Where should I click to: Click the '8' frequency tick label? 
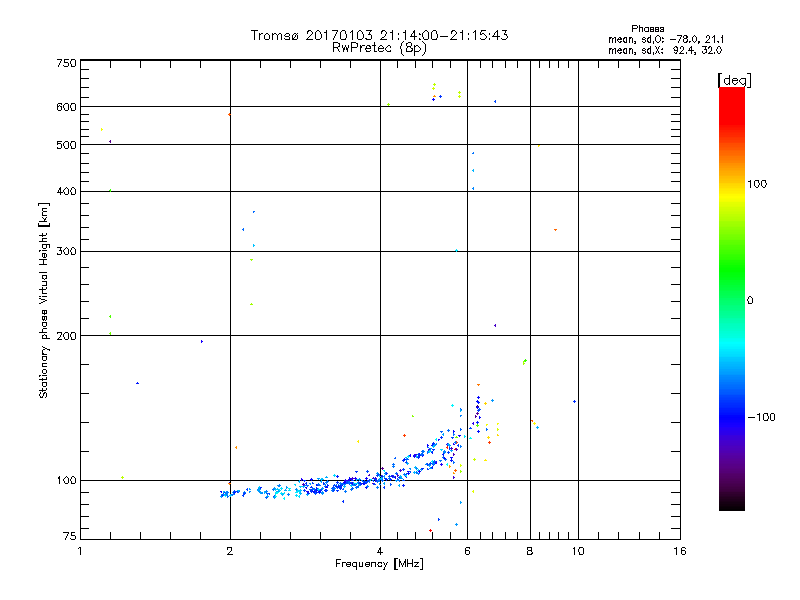pos(530,551)
